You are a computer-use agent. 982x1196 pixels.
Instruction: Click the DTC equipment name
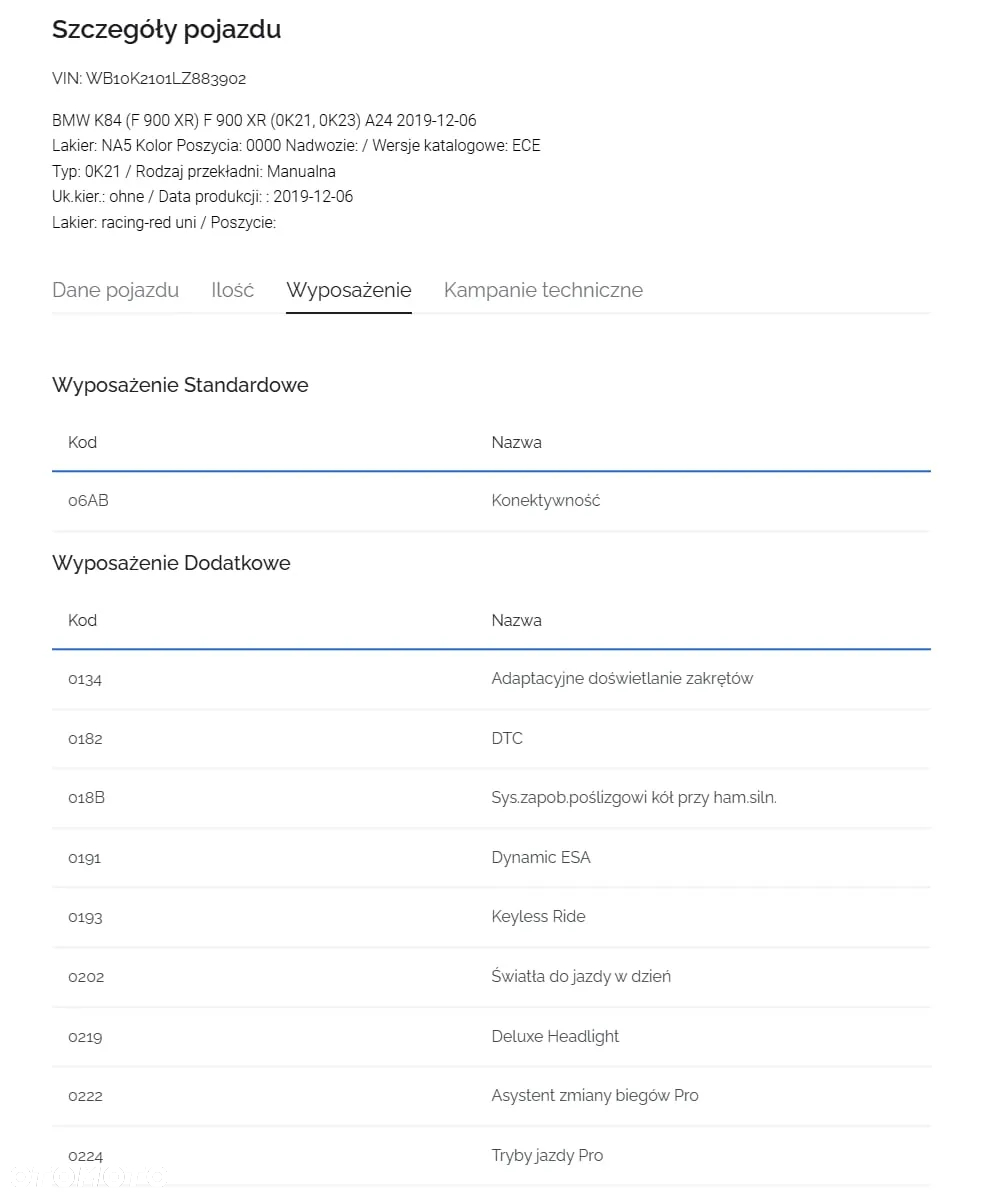507,738
